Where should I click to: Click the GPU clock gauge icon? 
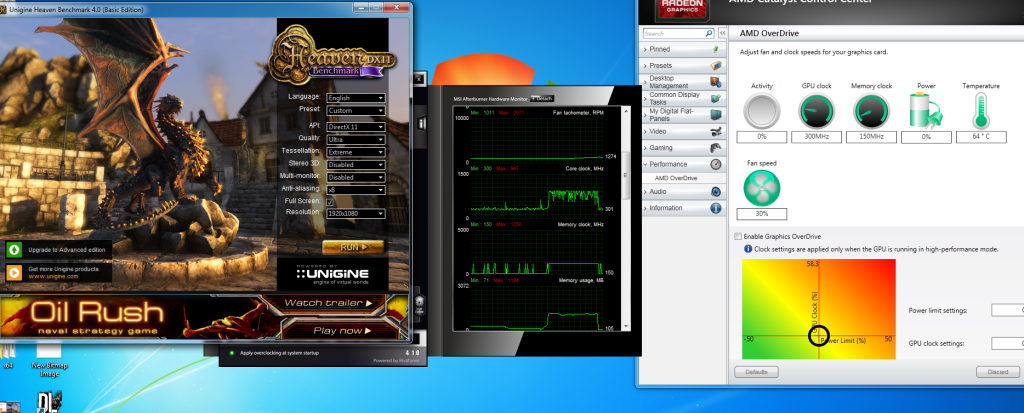pos(817,110)
